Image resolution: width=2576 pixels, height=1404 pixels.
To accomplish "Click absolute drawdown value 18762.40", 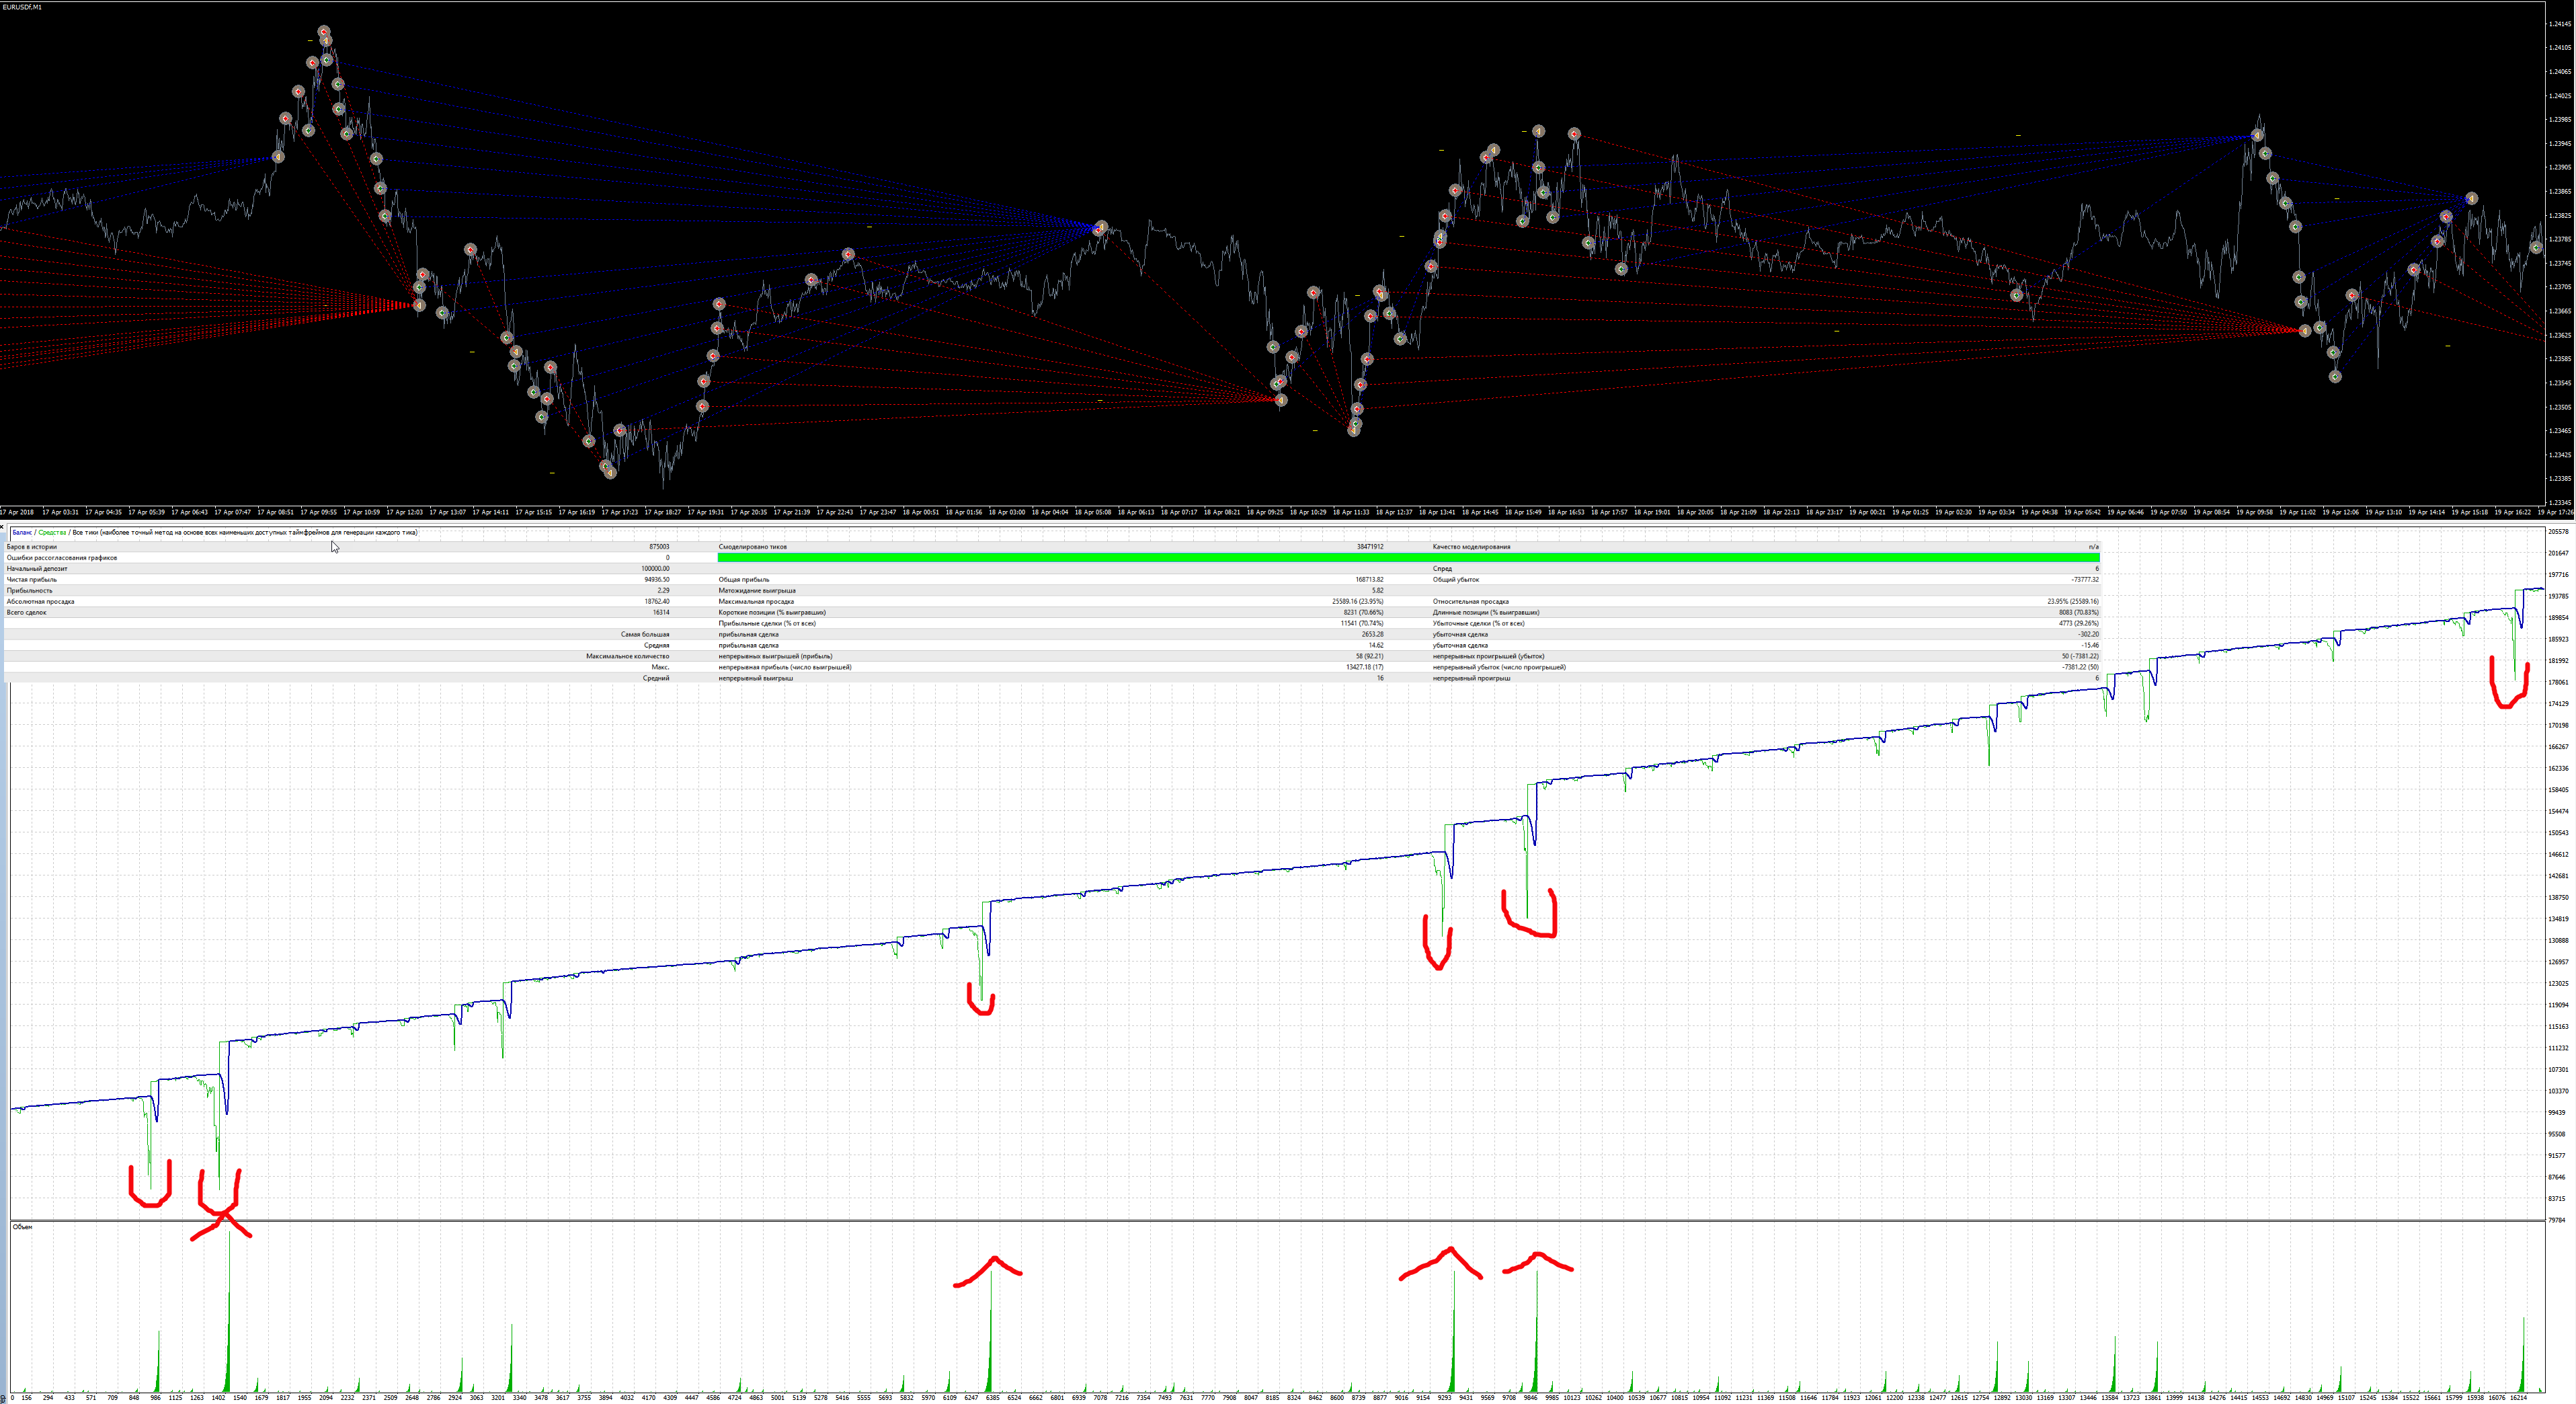I will tap(657, 602).
